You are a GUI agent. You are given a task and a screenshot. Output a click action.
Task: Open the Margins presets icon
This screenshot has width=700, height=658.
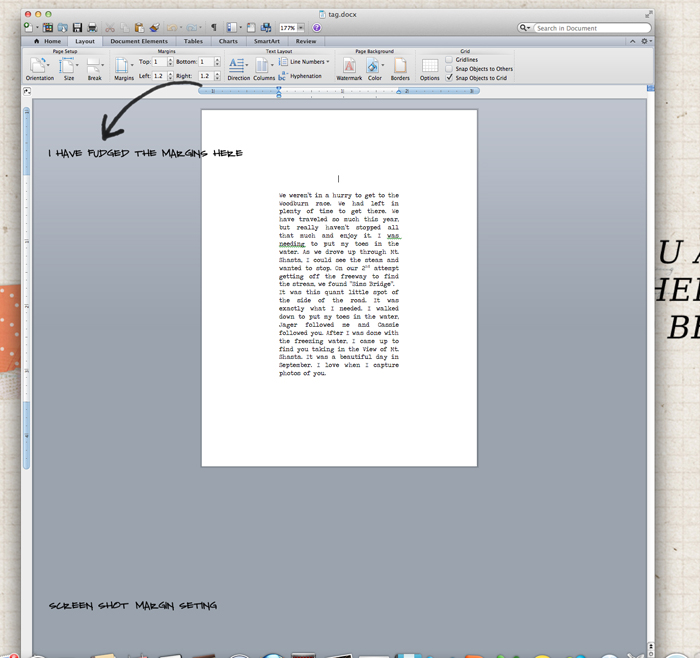[123, 66]
